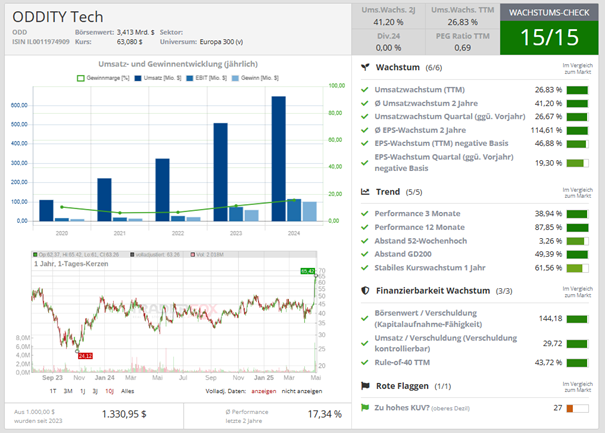
Task: Click the Kurs value 63,080 $
Action: [x=130, y=42]
